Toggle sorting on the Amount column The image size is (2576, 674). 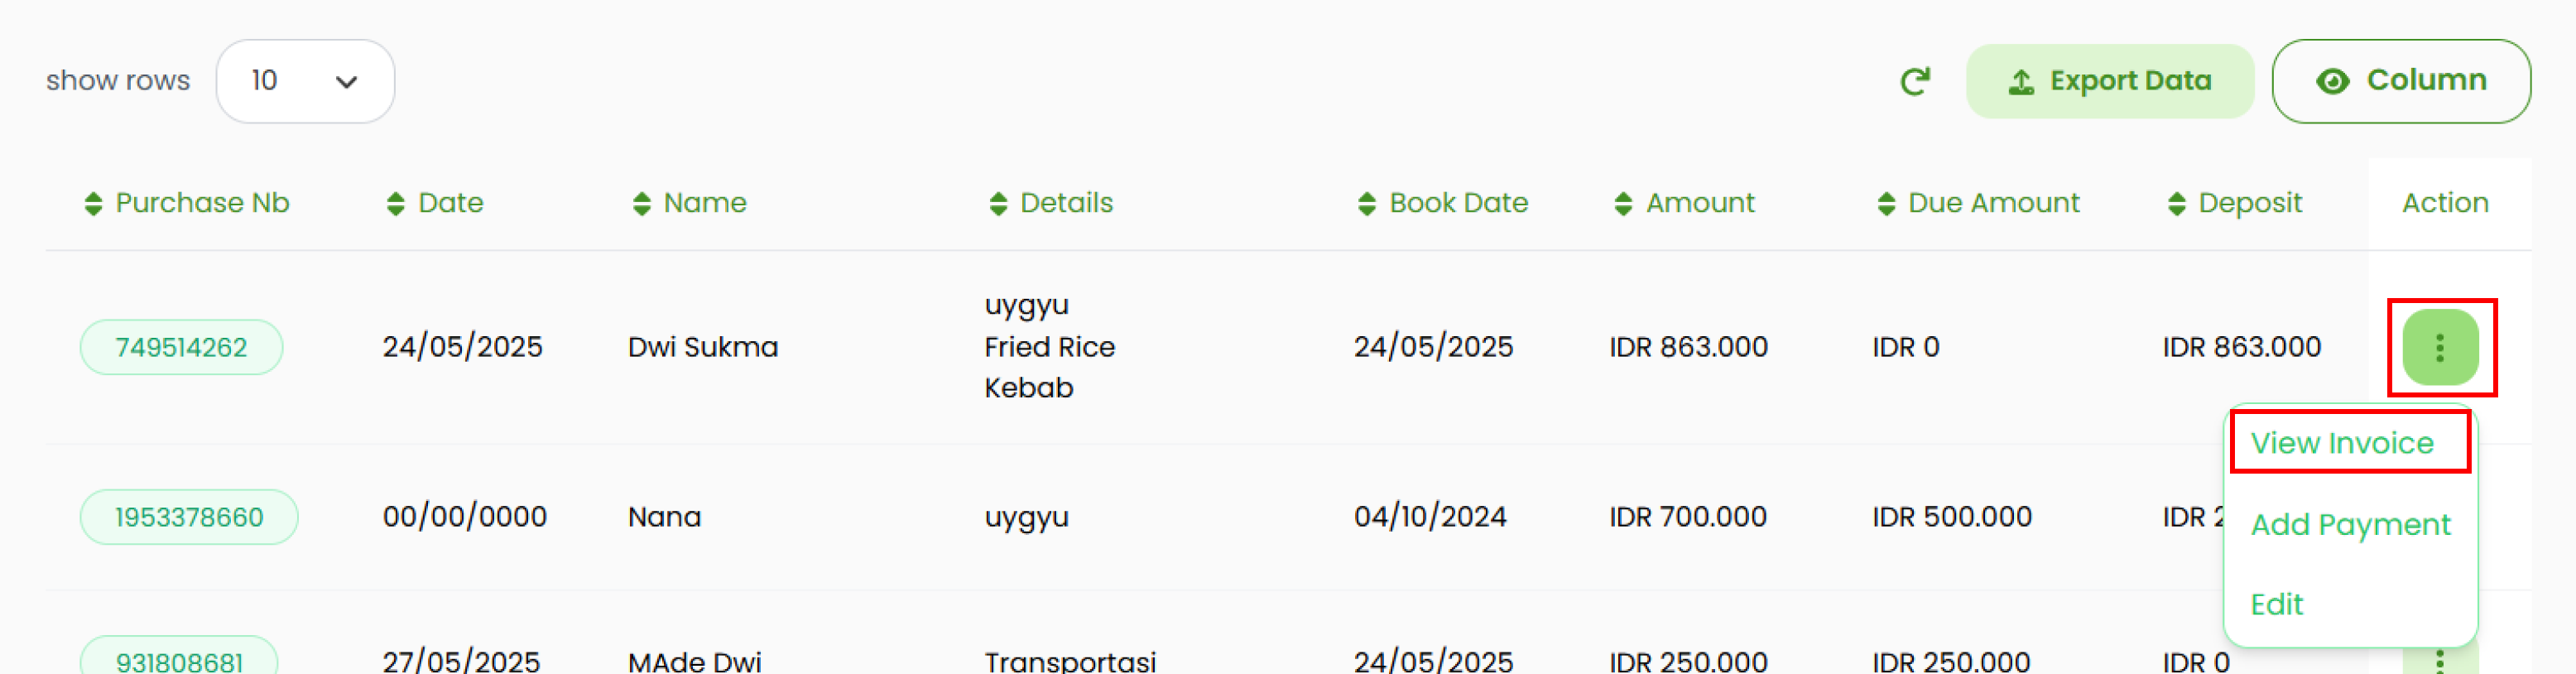pos(1623,202)
